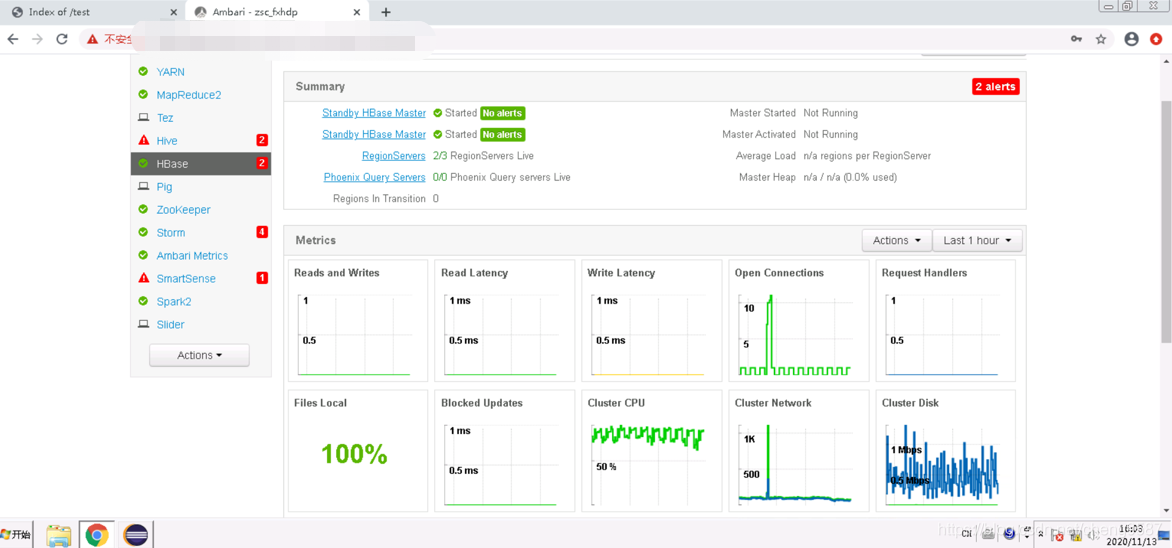The image size is (1172, 548).
Task: Select the HBase service
Action: (x=201, y=163)
